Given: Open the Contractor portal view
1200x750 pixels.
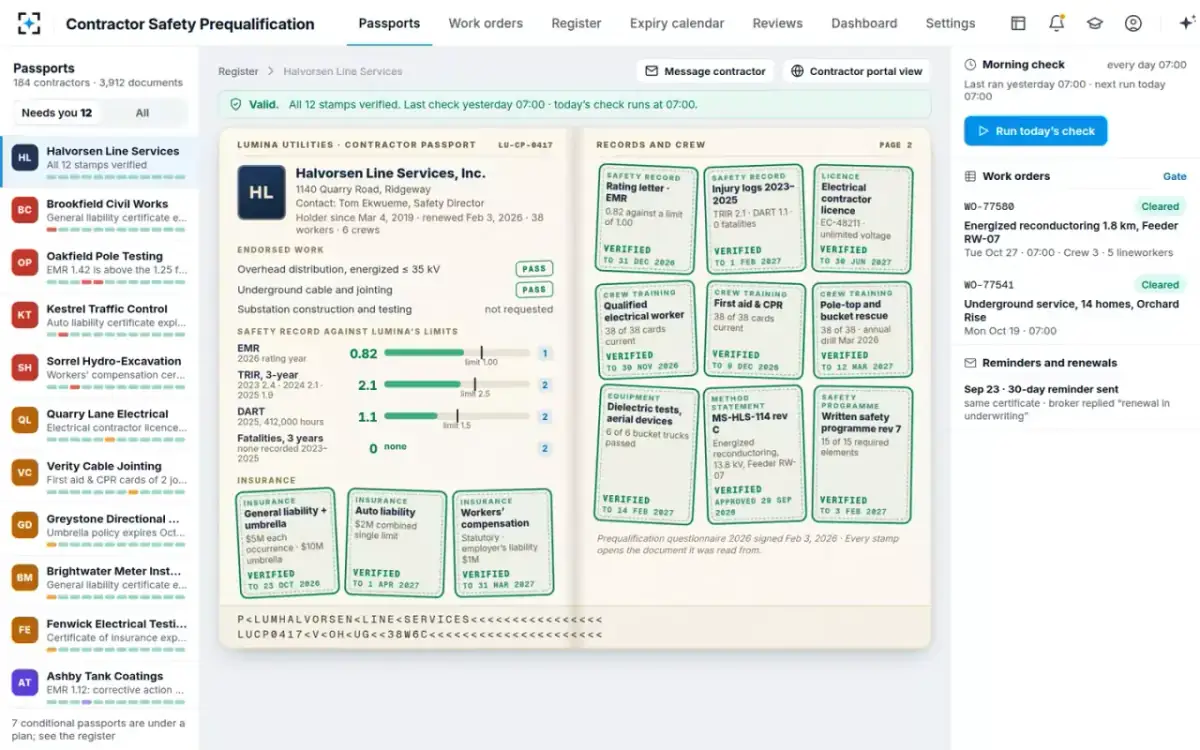Looking at the screenshot, I should 856,71.
